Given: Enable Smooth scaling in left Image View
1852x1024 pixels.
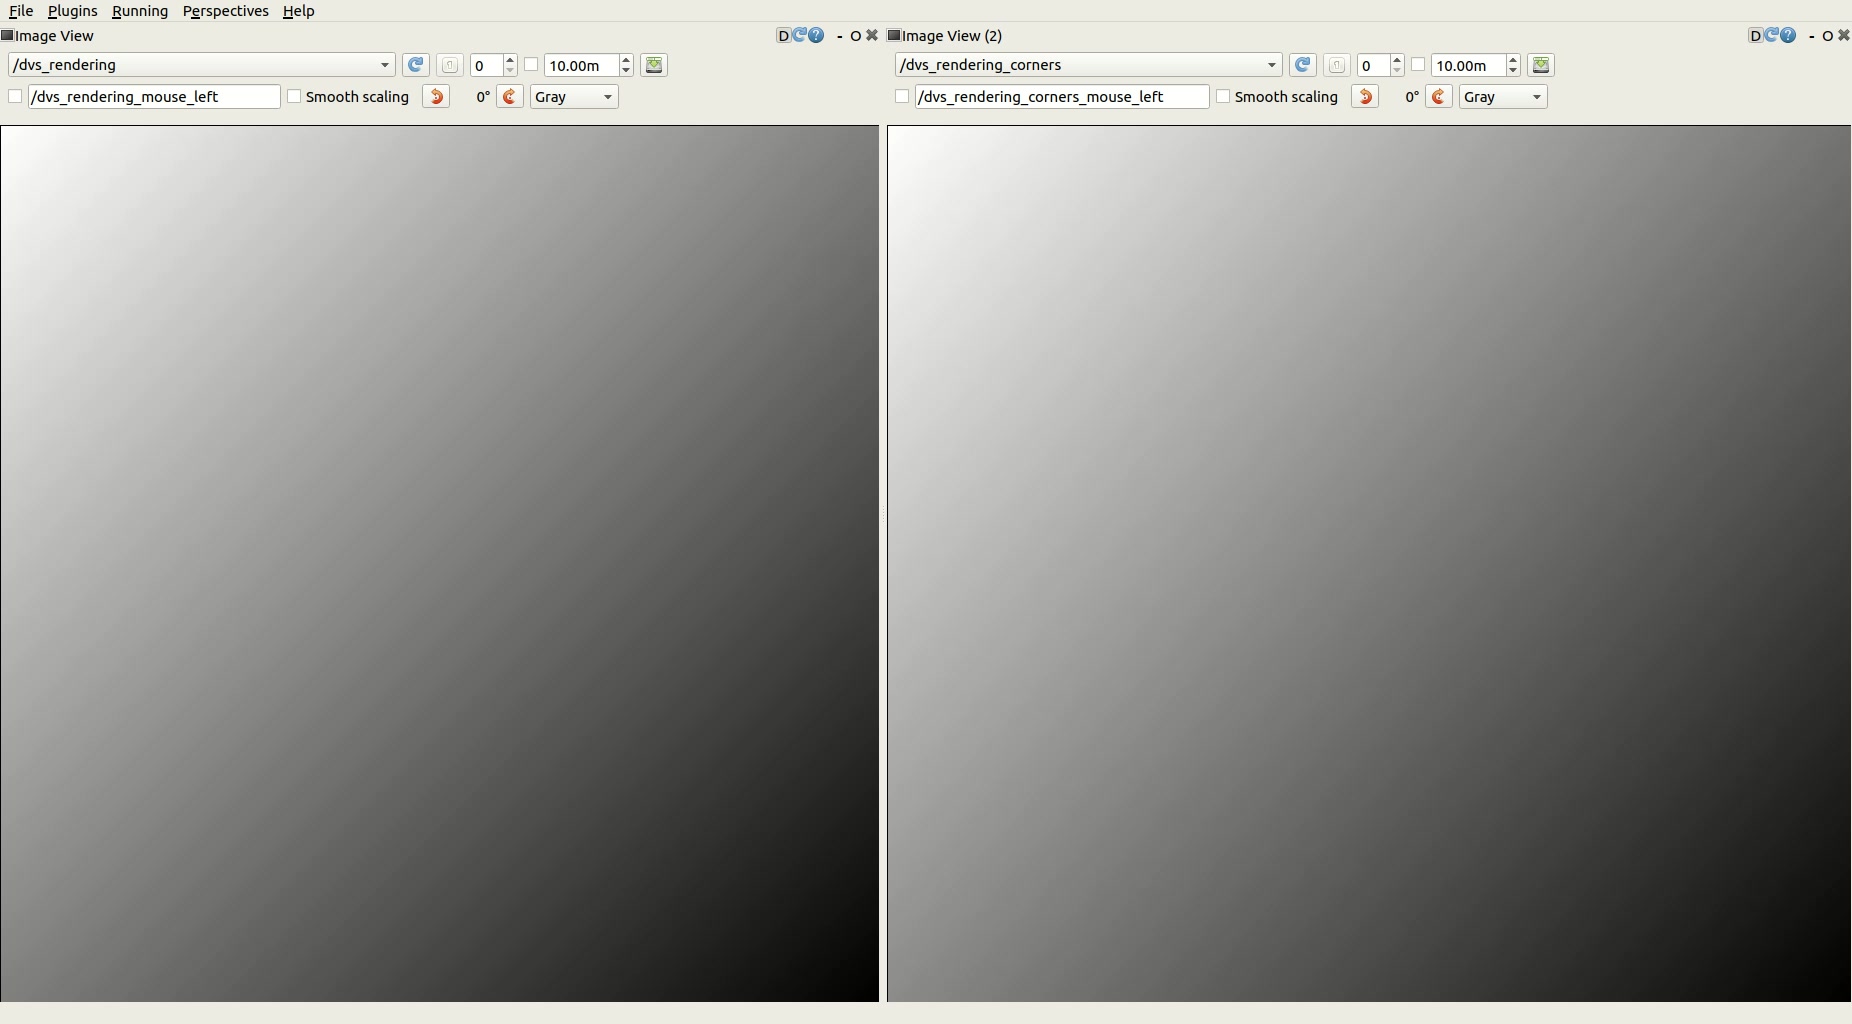Looking at the screenshot, I should (x=294, y=96).
